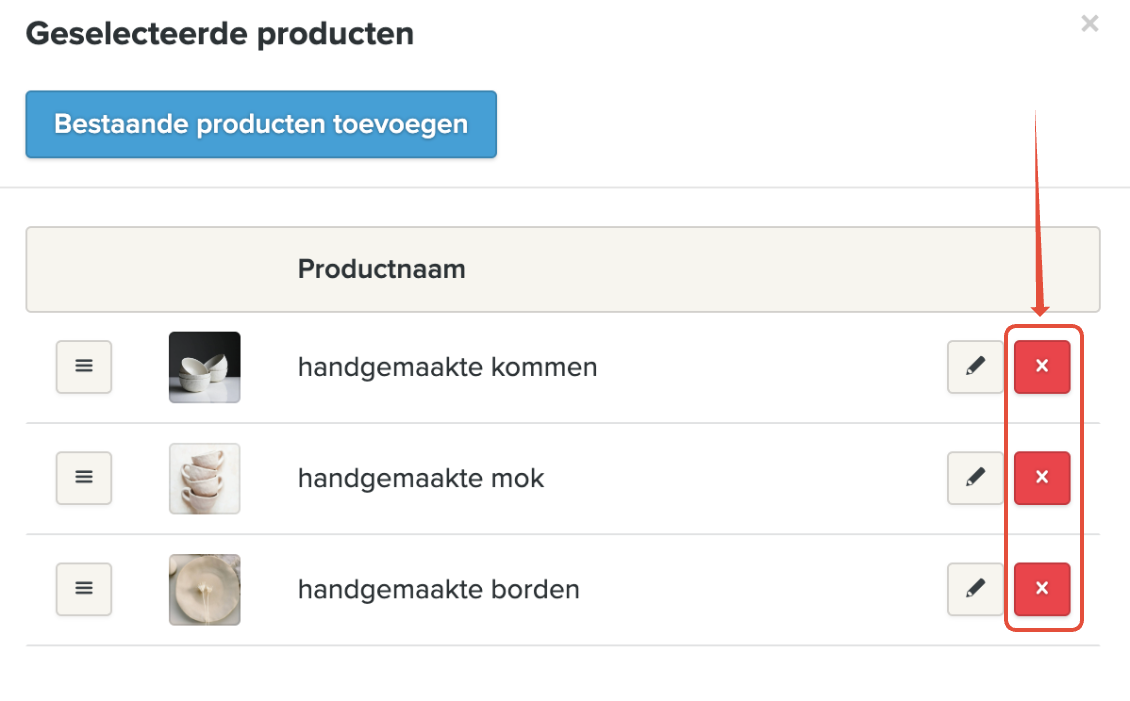The height and width of the screenshot is (701, 1130).
Task: Open the handgemaakte kommen thumbnail
Action: tap(205, 367)
